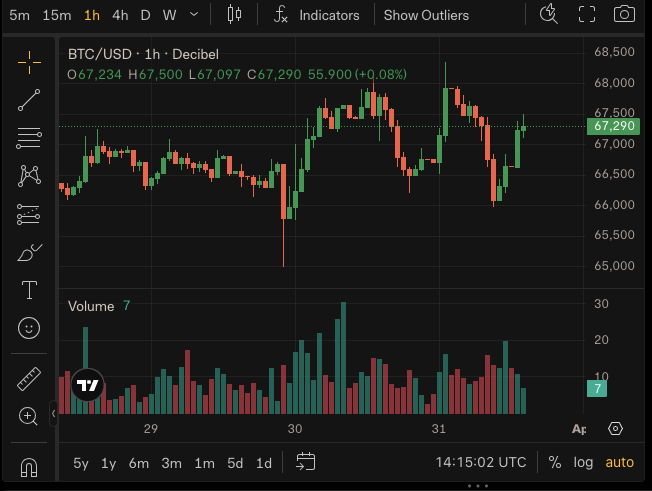The height and width of the screenshot is (491, 652).
Task: Switch to the 5m timeframe
Action: click(x=20, y=15)
